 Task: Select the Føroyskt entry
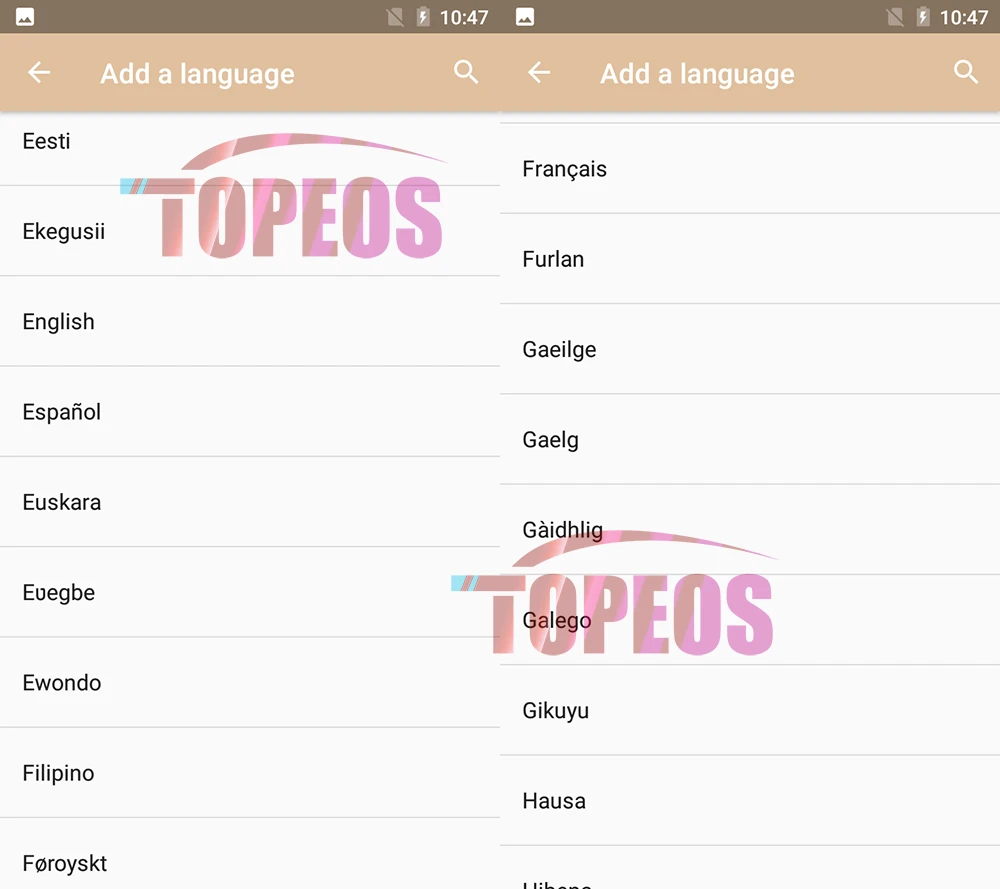click(x=250, y=855)
